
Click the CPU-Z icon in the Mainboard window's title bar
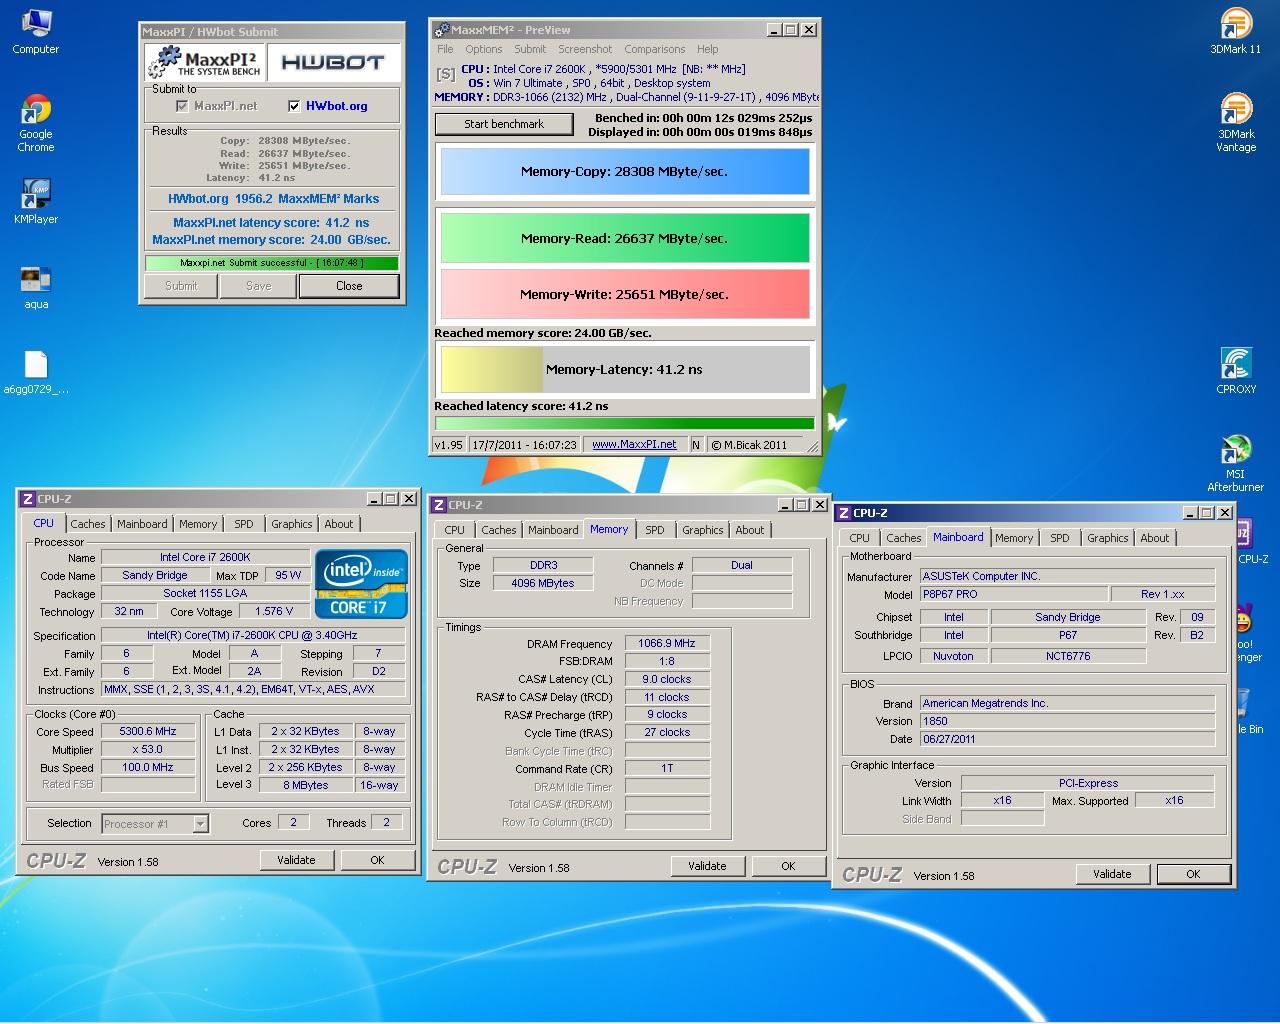844,513
